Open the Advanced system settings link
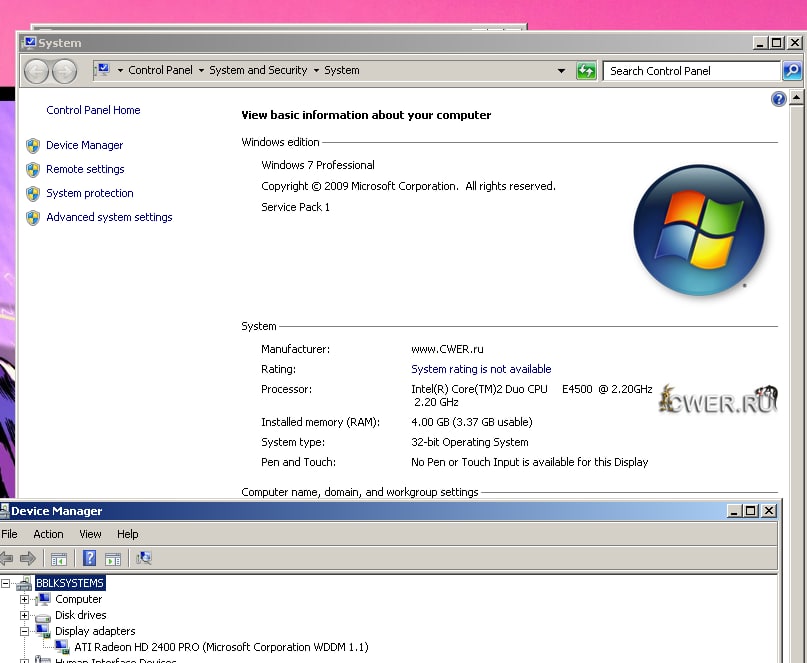Screen dimensions: 807x663 109,217
